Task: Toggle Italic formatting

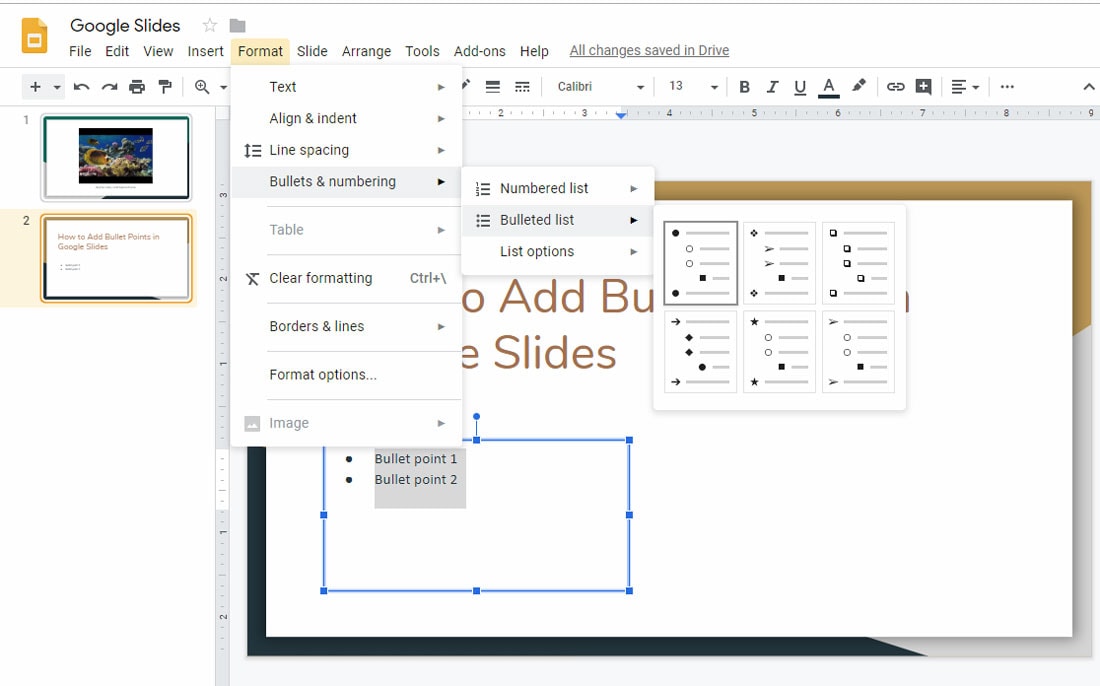Action: coord(772,87)
